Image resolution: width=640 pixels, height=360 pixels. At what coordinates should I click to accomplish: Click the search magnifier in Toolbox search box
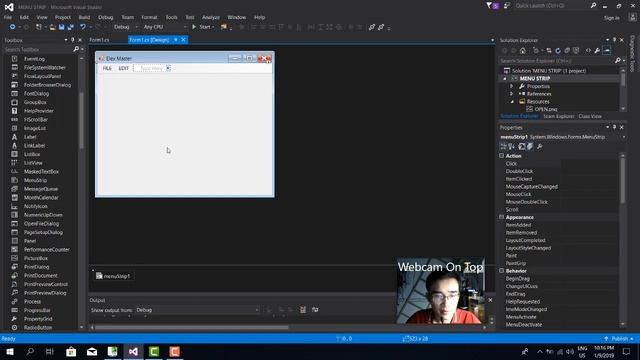76,49
